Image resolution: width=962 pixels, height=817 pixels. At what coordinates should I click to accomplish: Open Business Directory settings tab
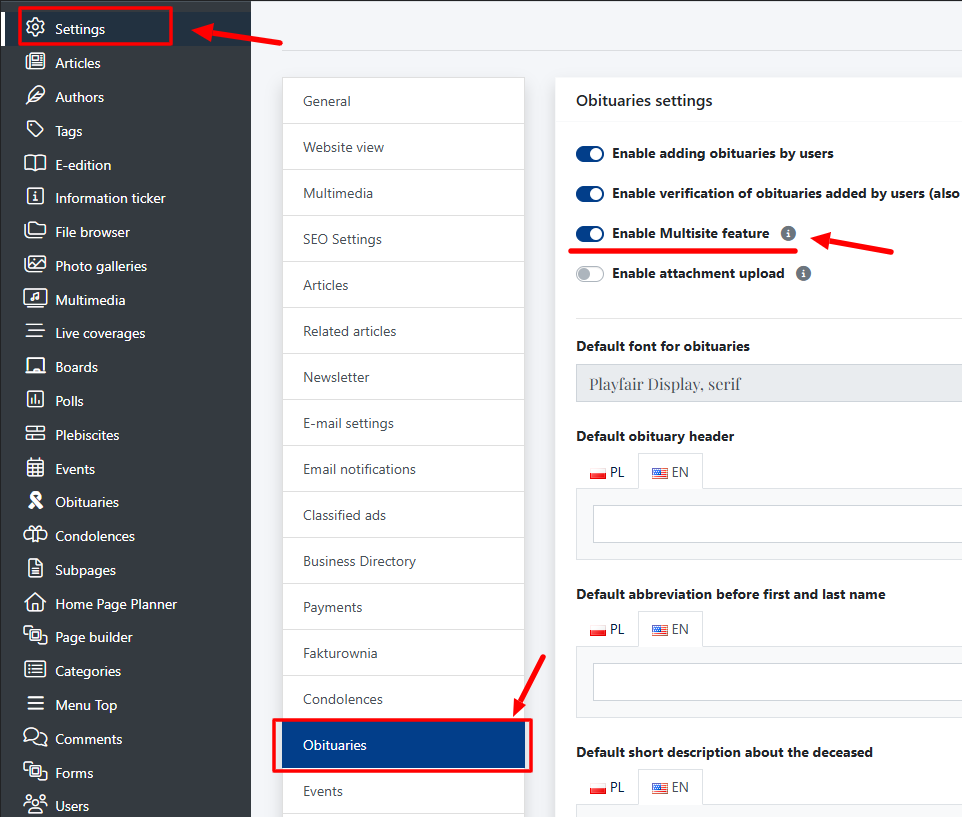pyautogui.click(x=403, y=561)
